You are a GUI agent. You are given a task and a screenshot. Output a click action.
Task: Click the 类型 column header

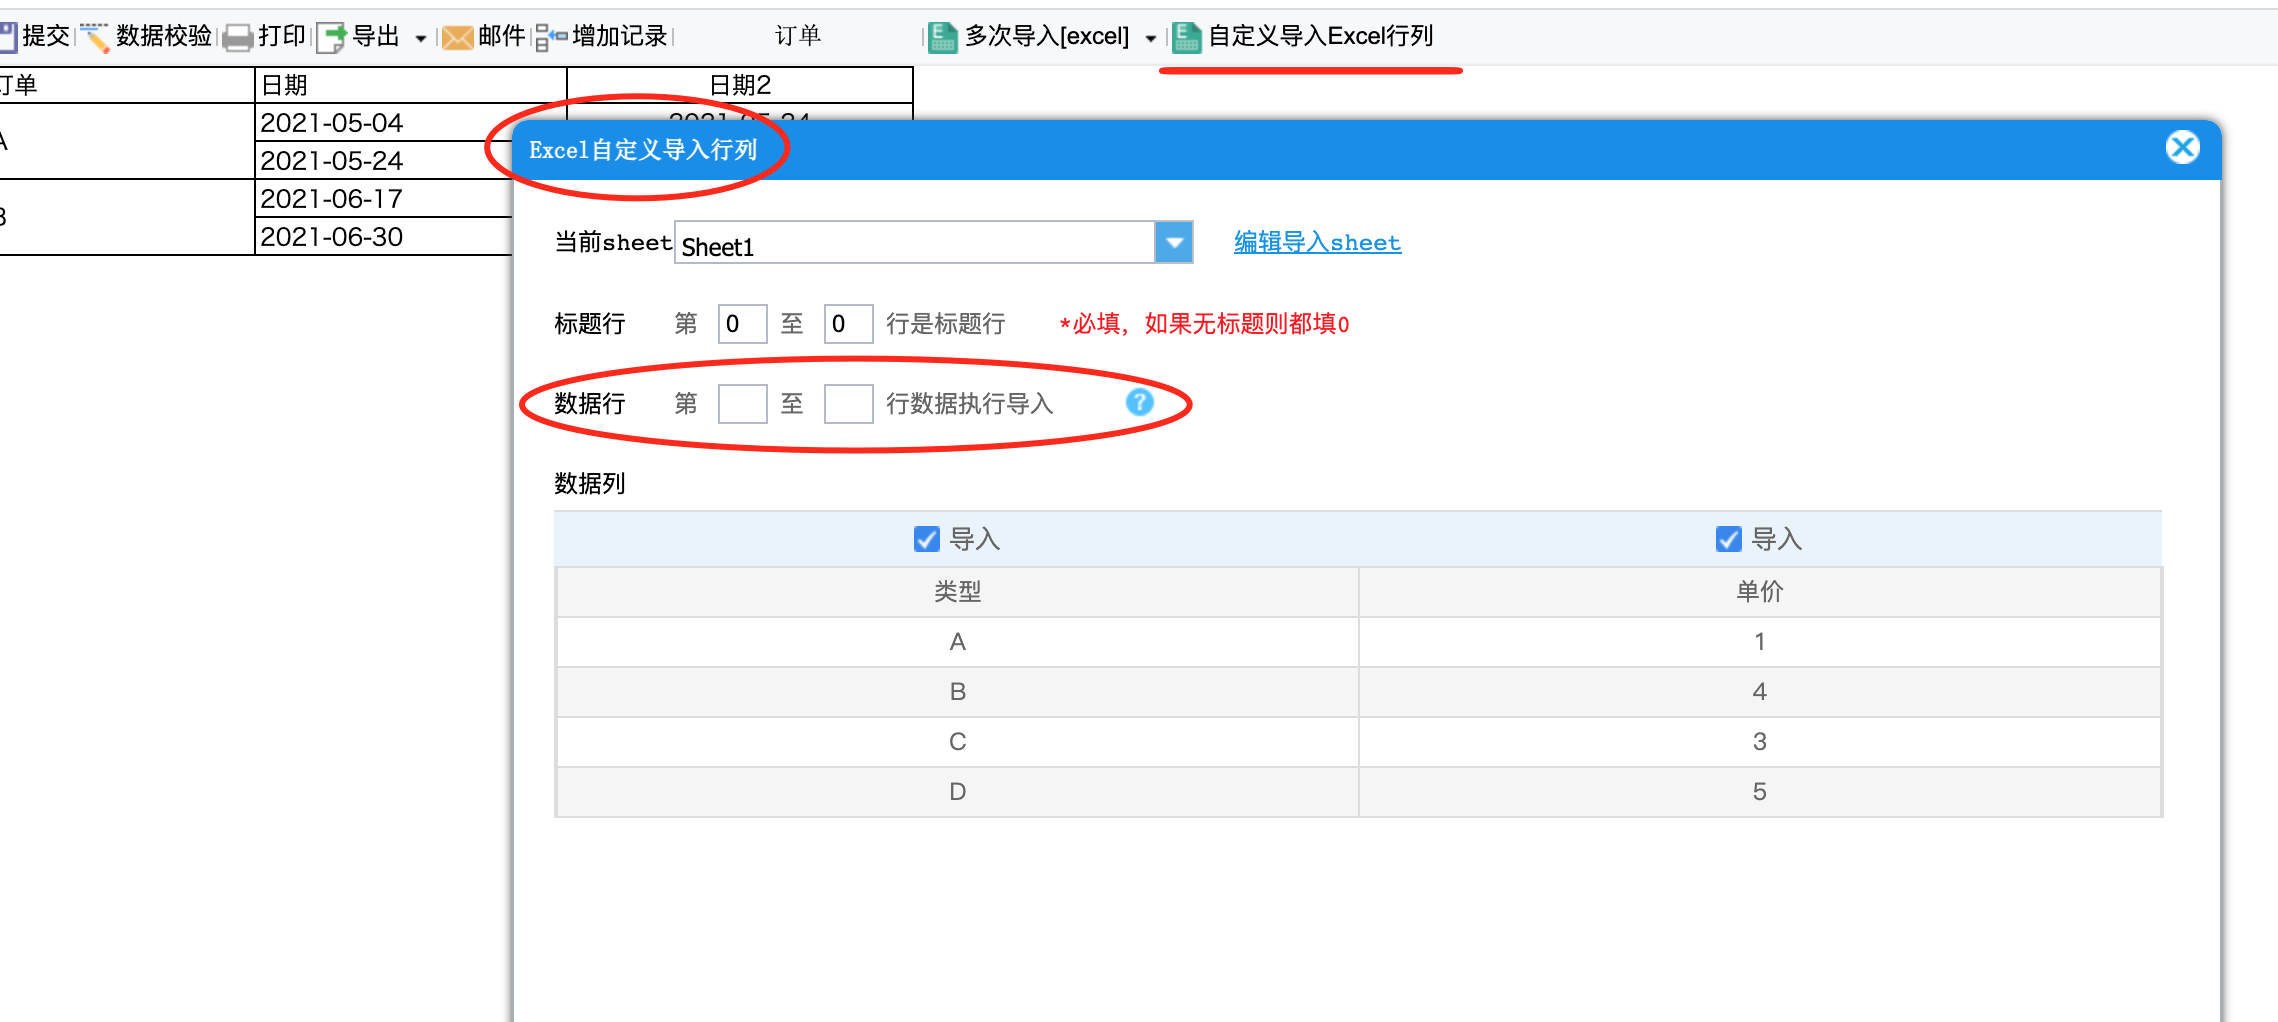(957, 592)
